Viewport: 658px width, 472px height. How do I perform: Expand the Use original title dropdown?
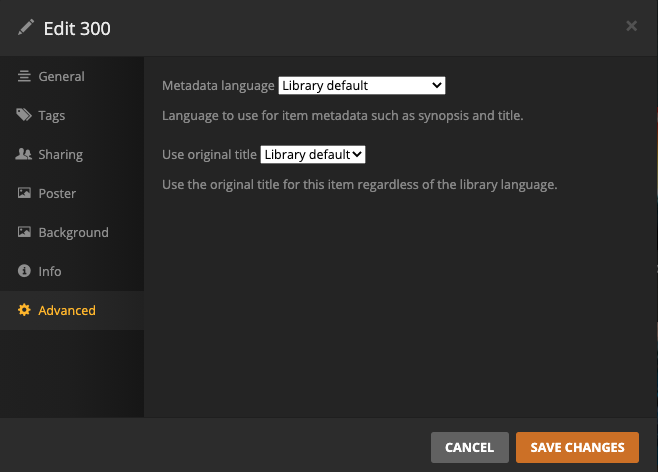[313, 155]
